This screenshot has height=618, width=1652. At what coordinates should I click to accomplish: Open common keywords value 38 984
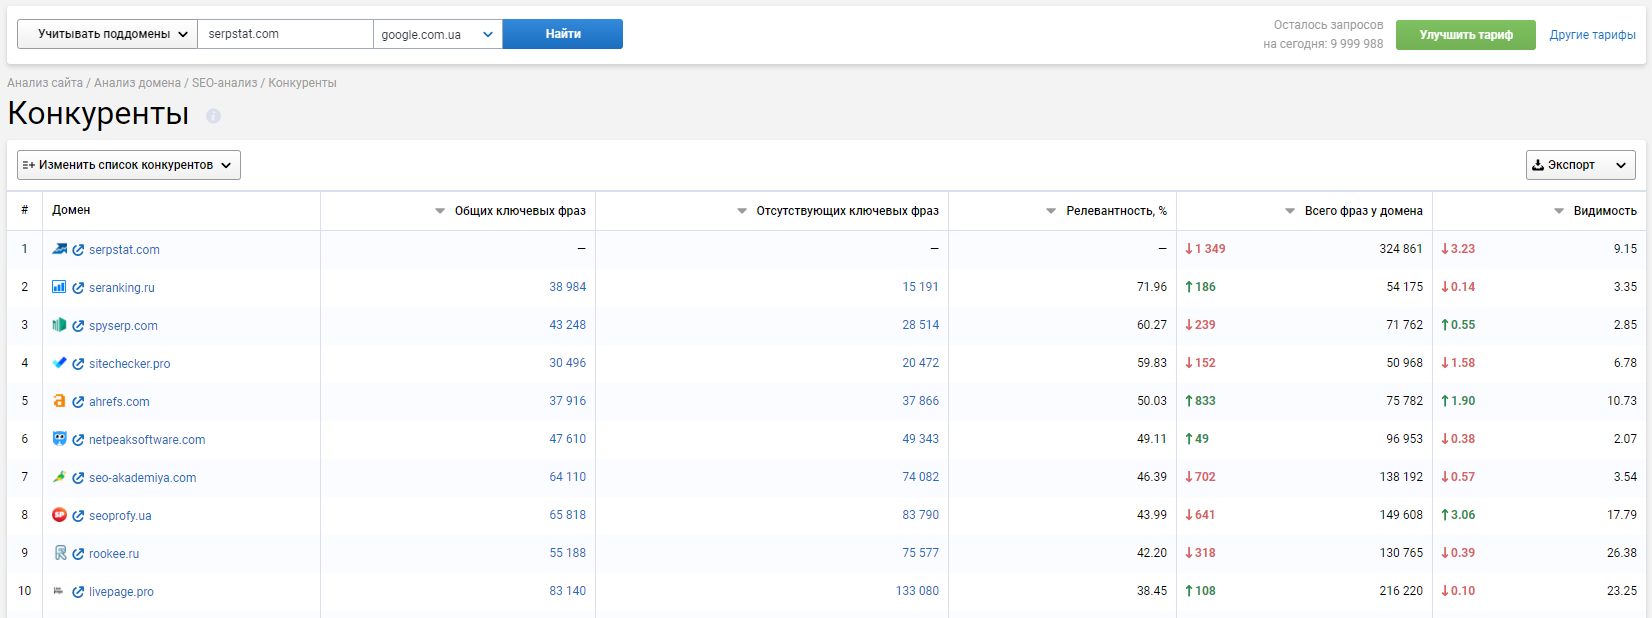568,287
